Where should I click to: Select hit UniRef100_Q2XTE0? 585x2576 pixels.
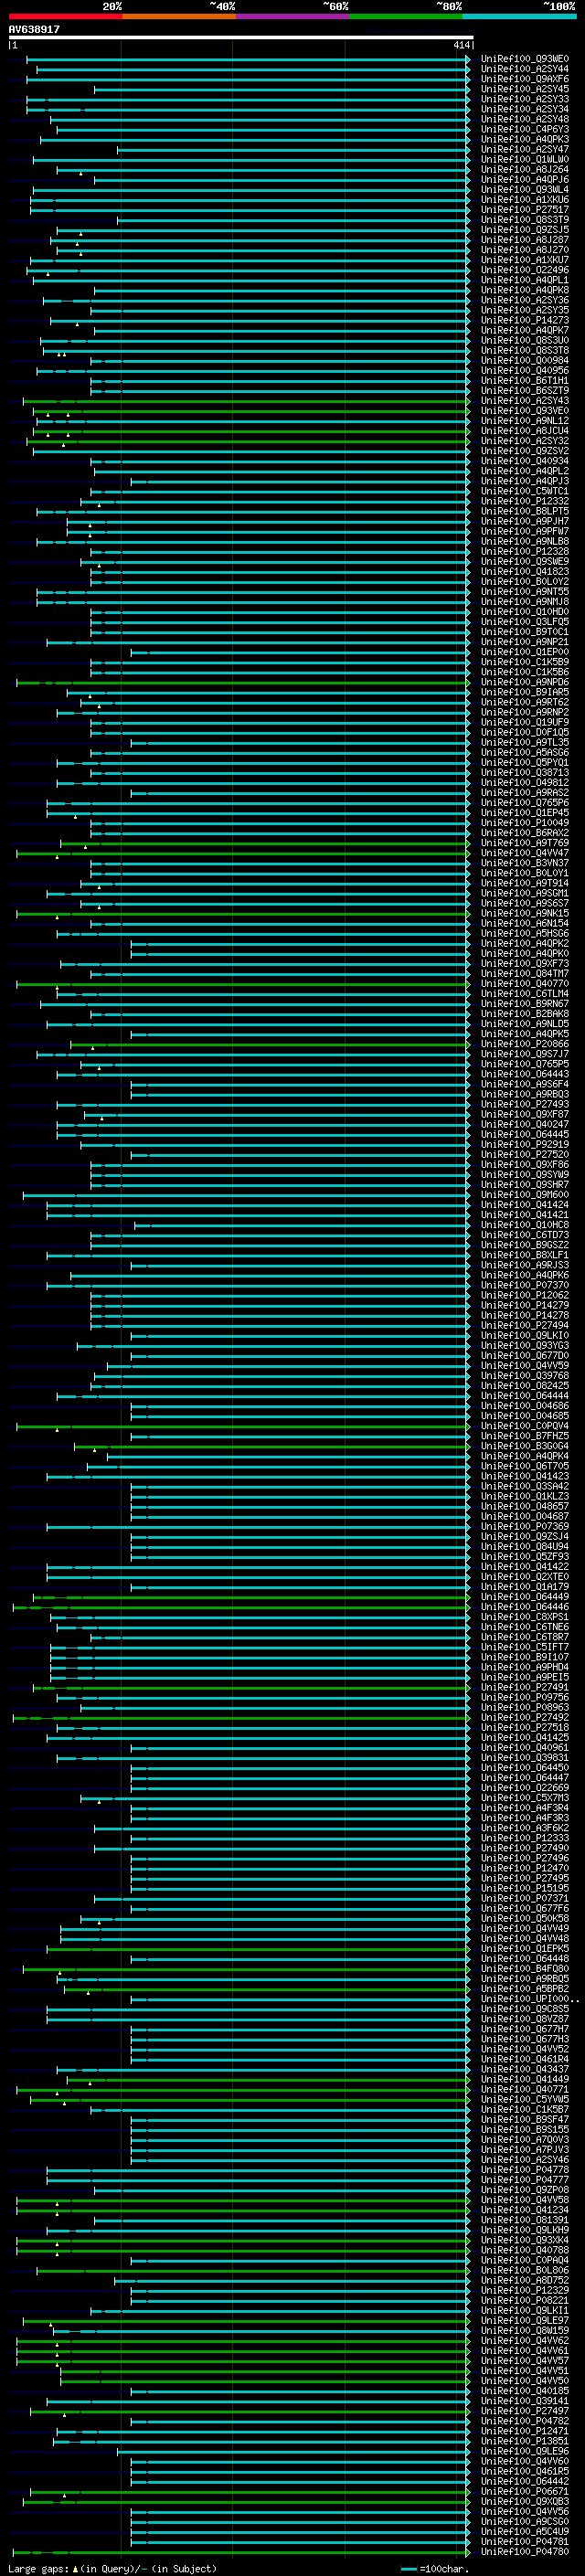(x=524, y=1577)
